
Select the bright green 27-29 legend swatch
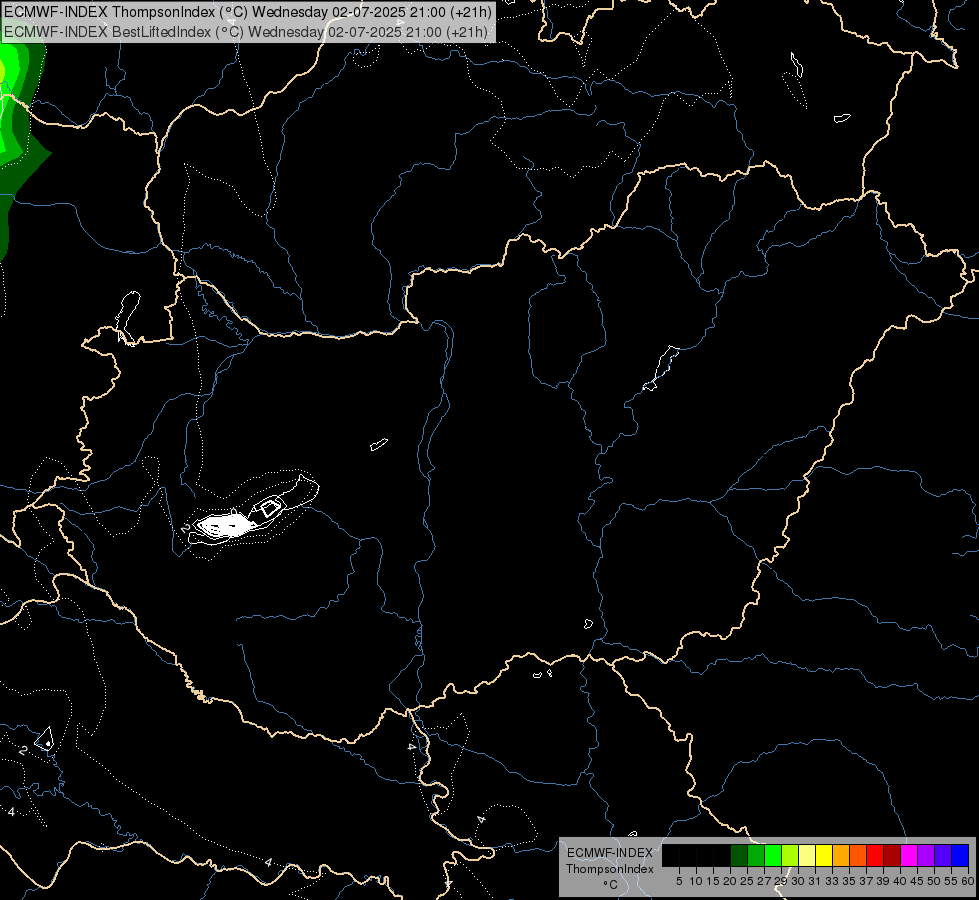(x=773, y=855)
